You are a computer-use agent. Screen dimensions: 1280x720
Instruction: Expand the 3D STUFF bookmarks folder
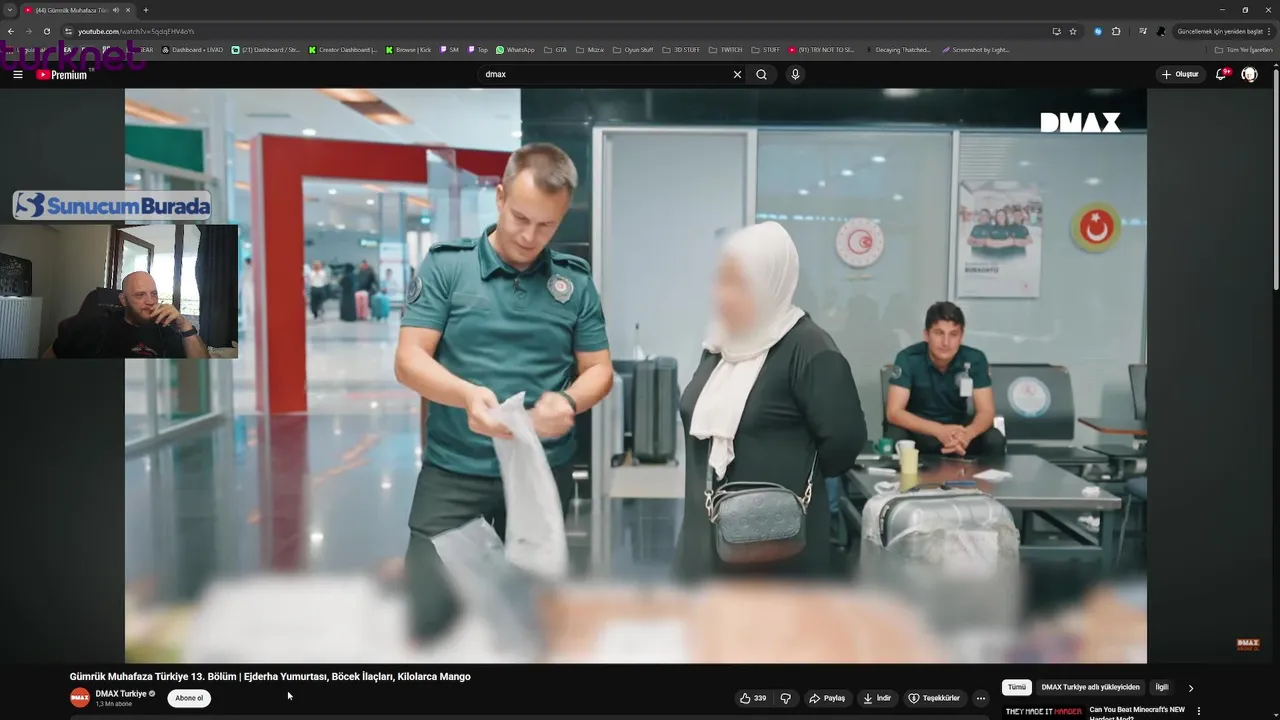682,49
